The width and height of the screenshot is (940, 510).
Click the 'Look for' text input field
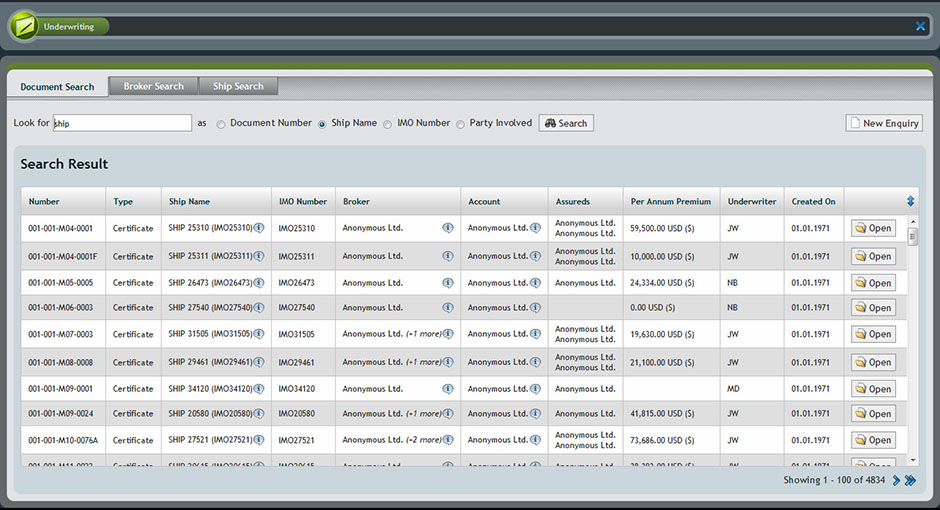click(x=121, y=123)
